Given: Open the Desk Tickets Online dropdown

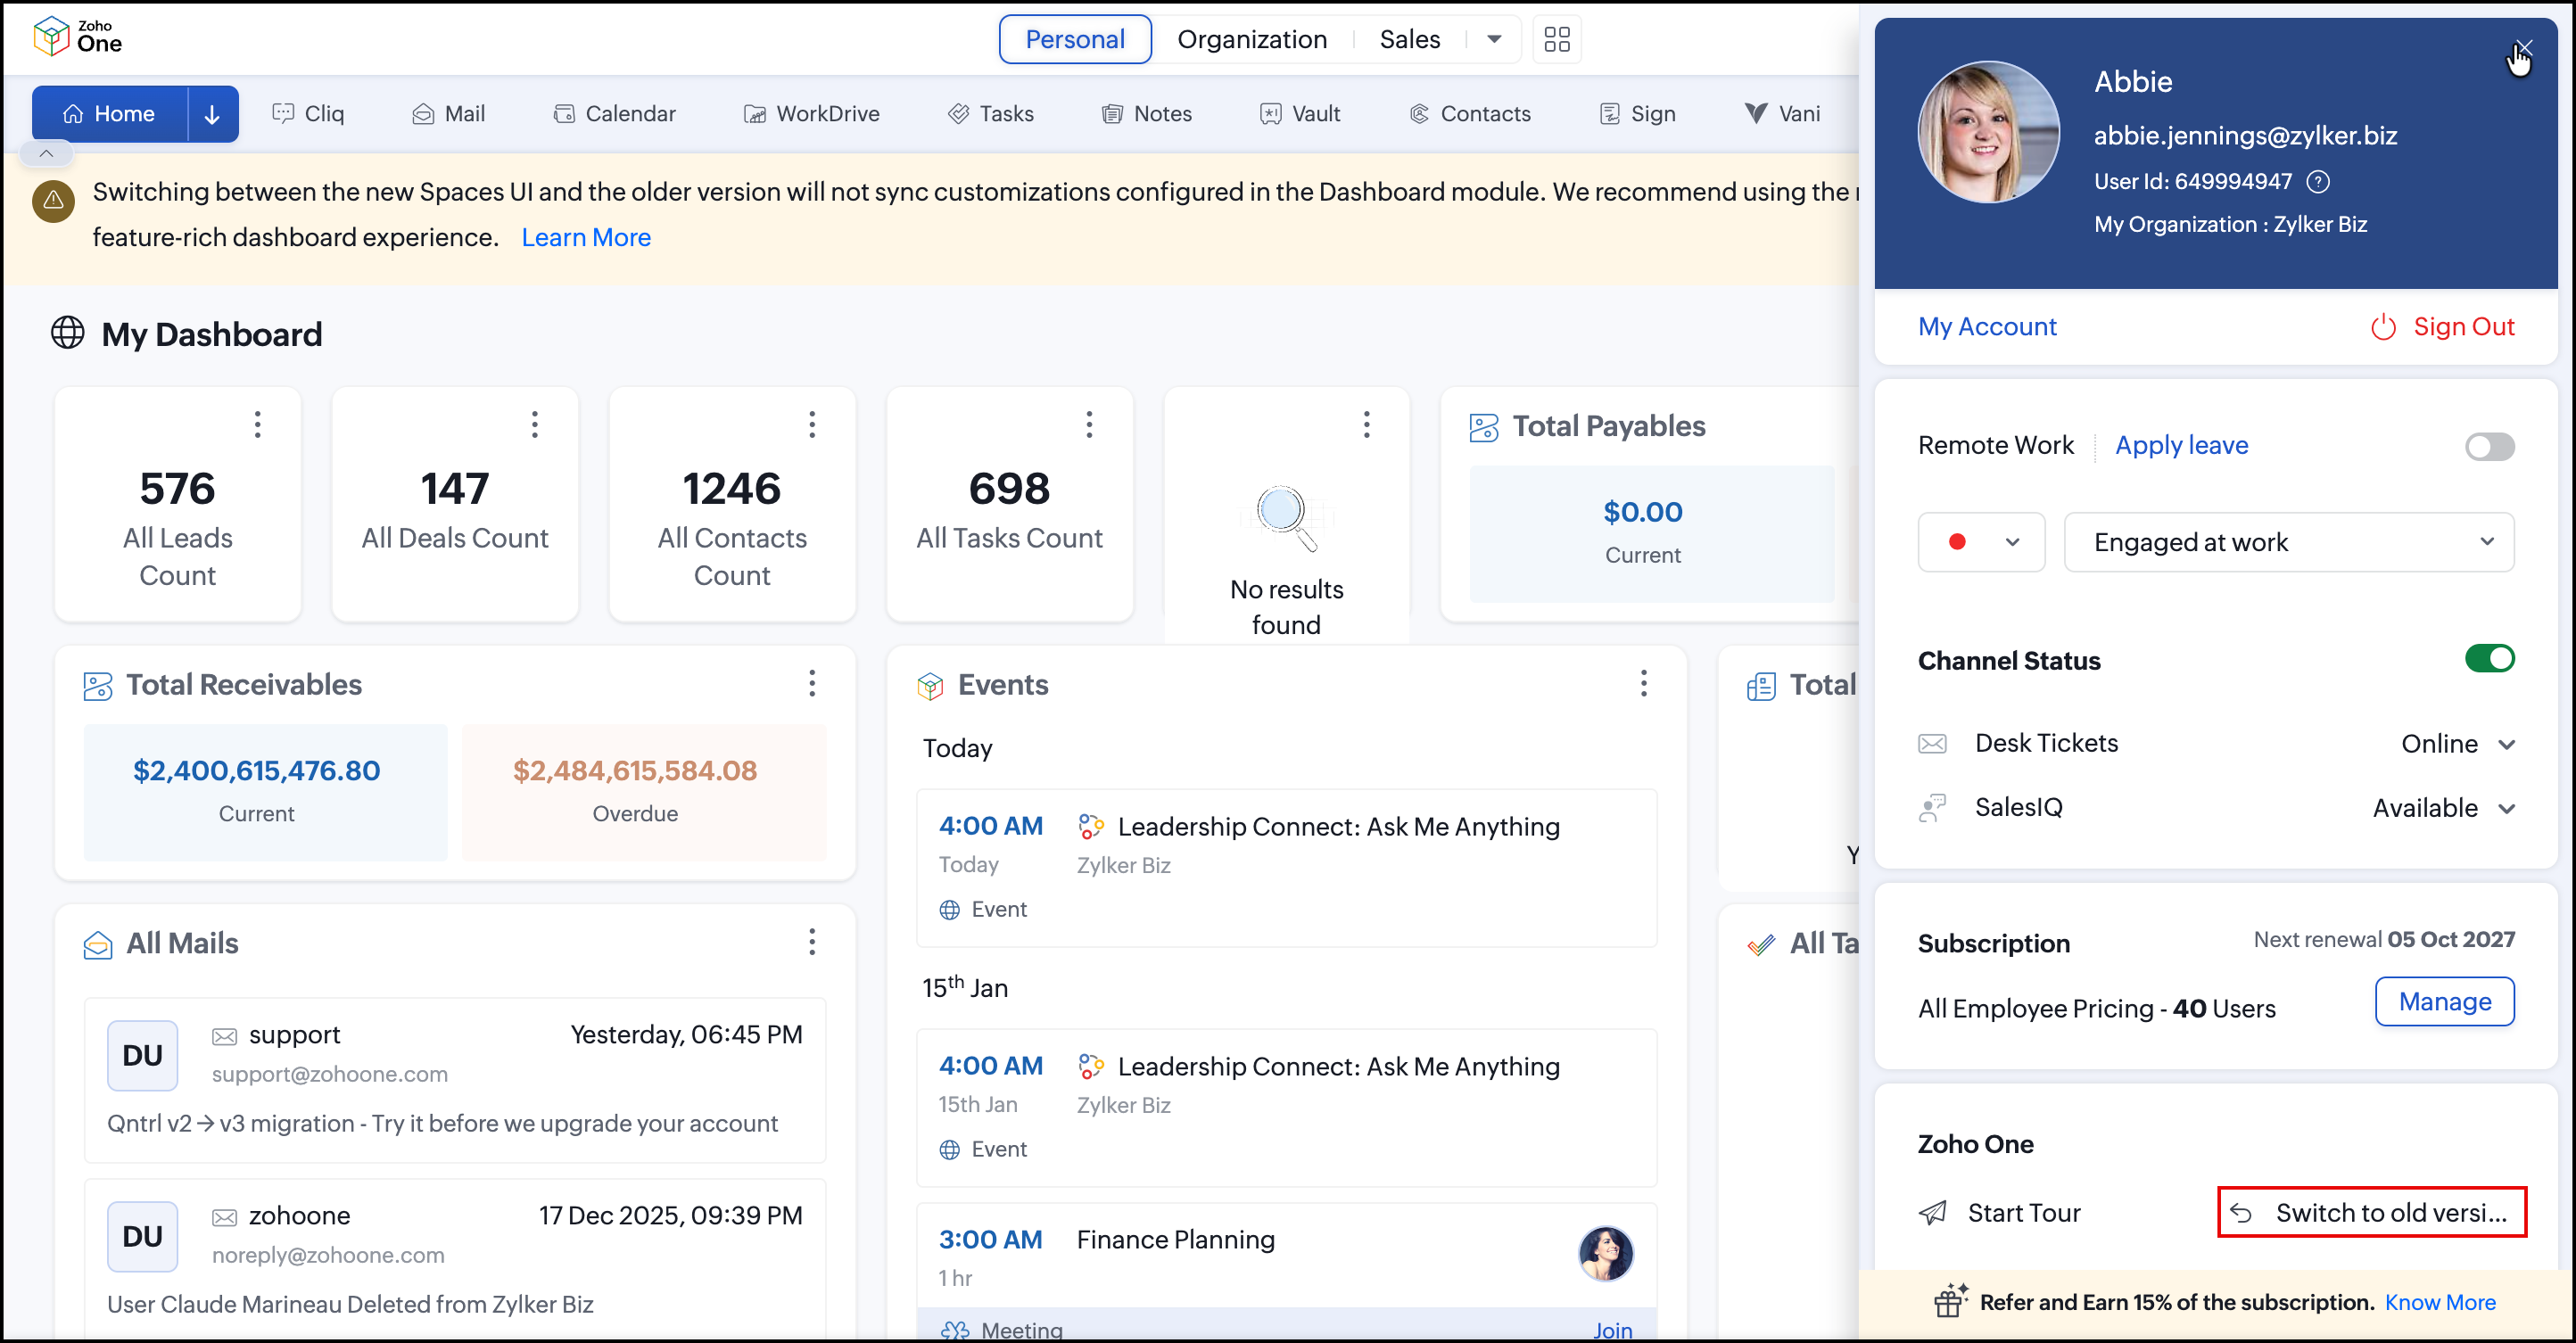Looking at the screenshot, I should pos(2457,744).
